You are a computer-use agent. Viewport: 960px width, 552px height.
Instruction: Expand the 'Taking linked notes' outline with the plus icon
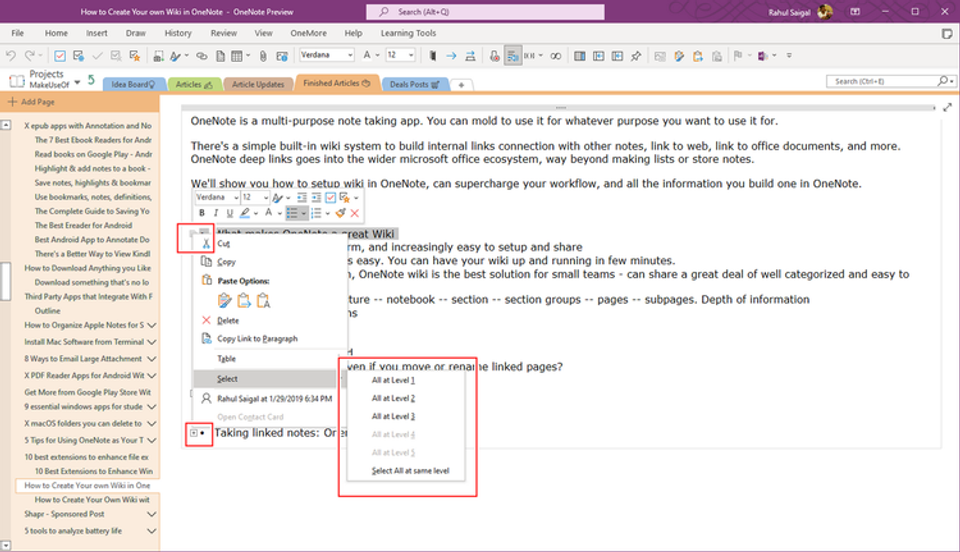point(193,433)
